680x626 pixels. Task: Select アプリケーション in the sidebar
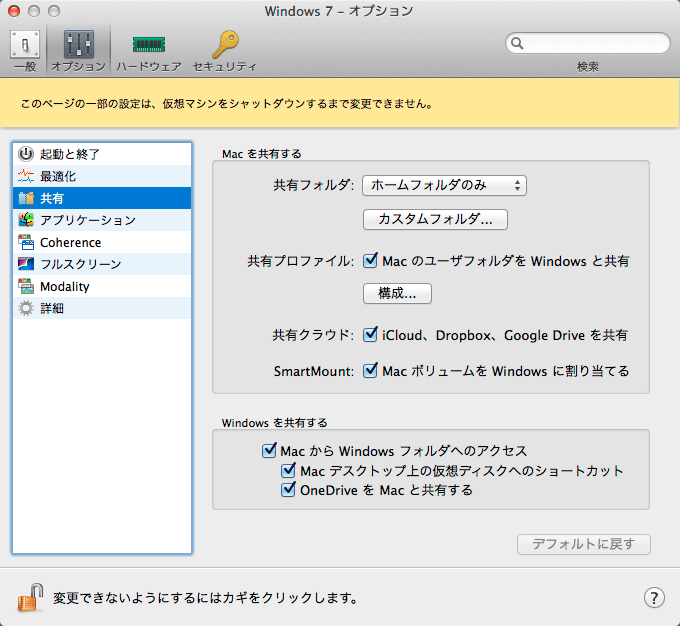(x=102, y=220)
